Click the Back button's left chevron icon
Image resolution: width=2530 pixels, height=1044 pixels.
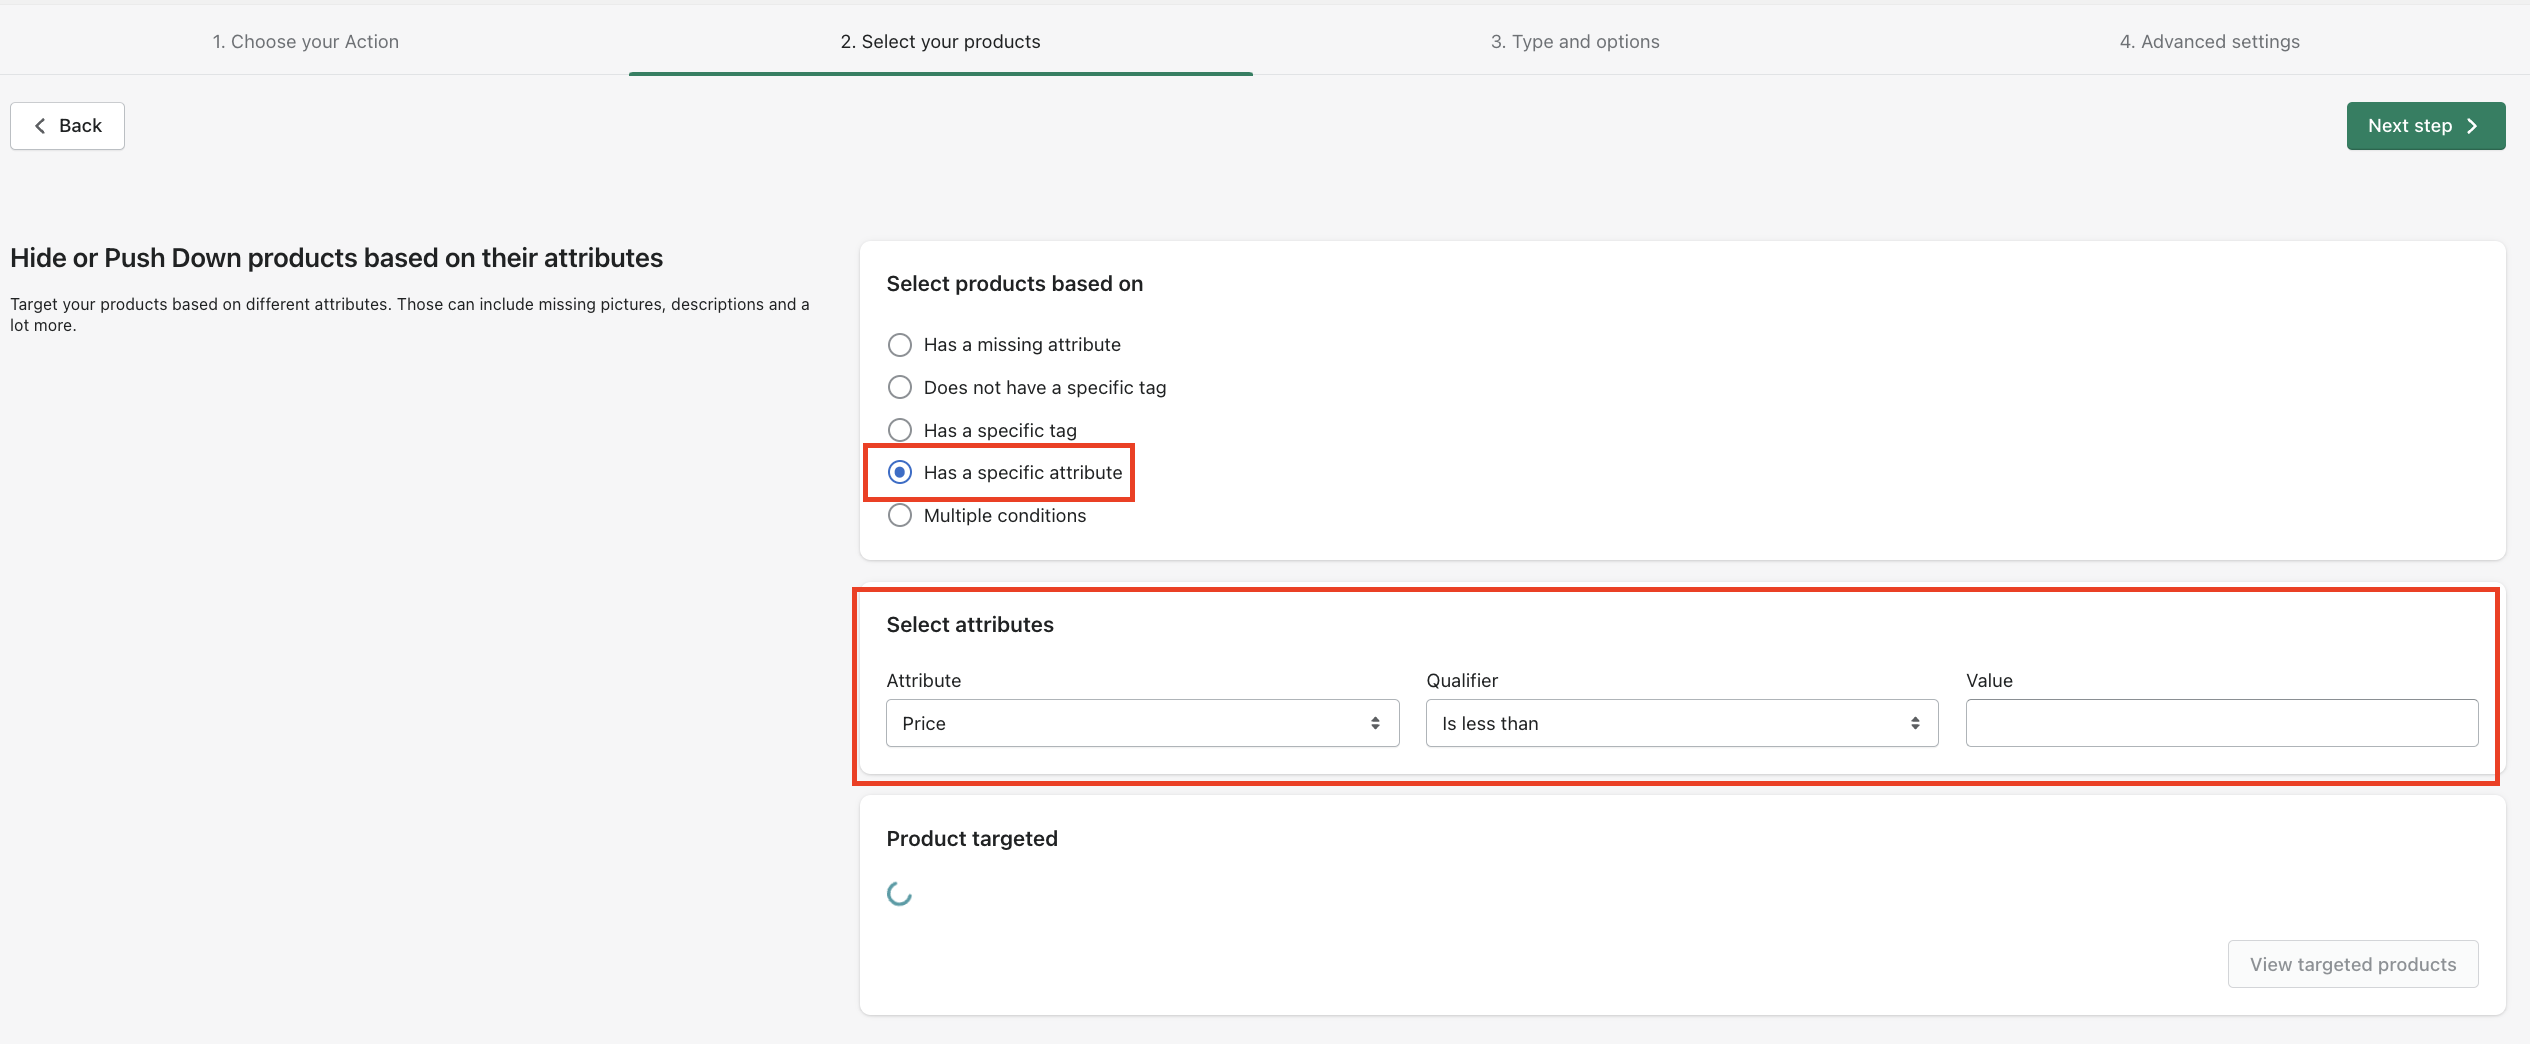pos(40,126)
